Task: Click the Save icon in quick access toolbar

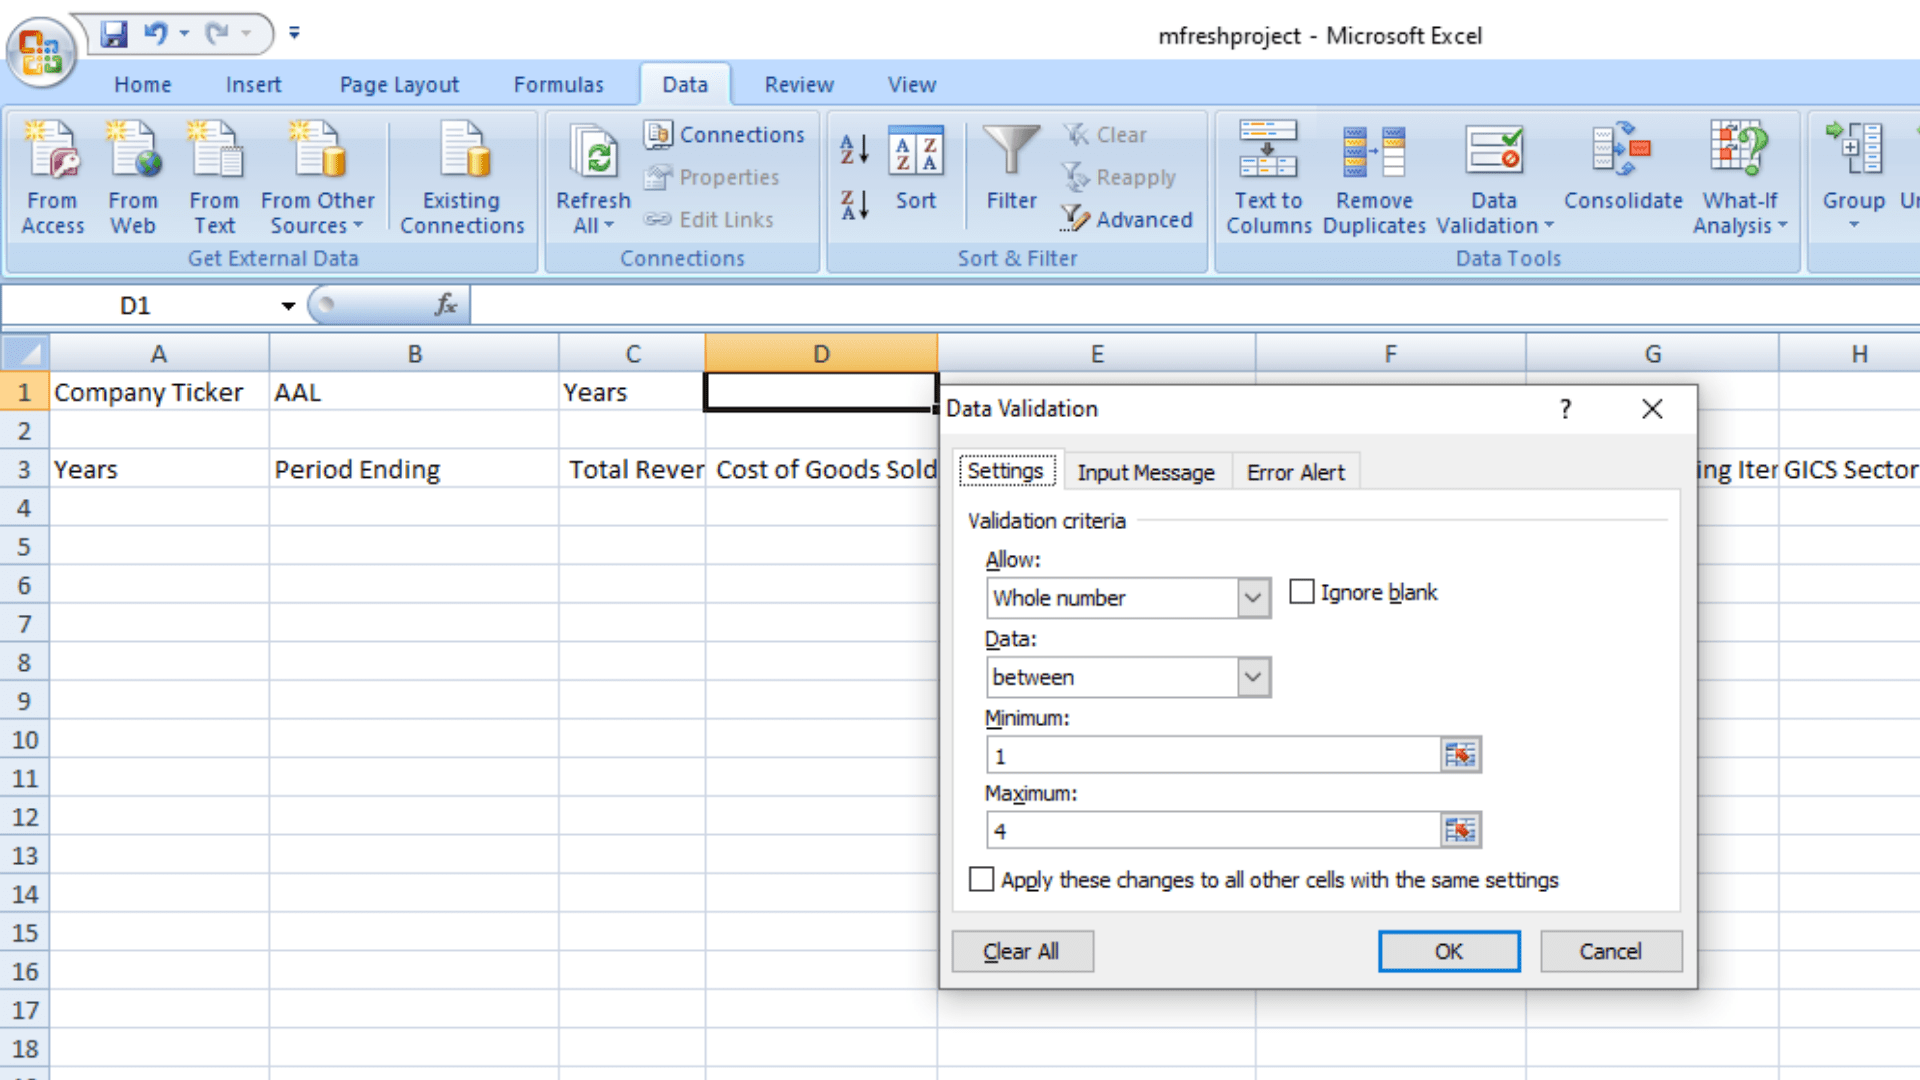Action: pyautogui.click(x=114, y=34)
